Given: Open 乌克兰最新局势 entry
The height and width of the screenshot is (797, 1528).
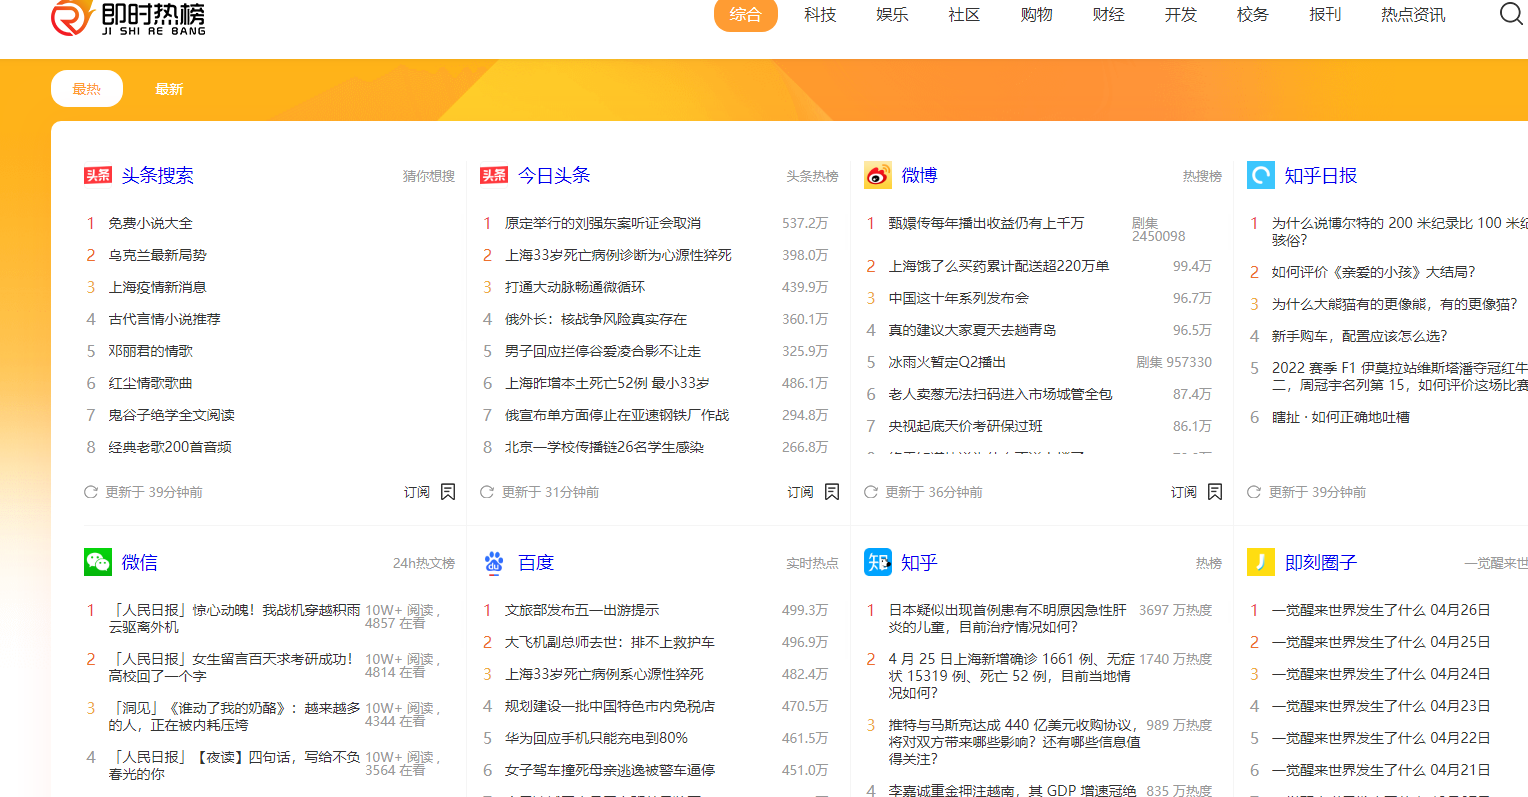Looking at the screenshot, I should click(157, 255).
